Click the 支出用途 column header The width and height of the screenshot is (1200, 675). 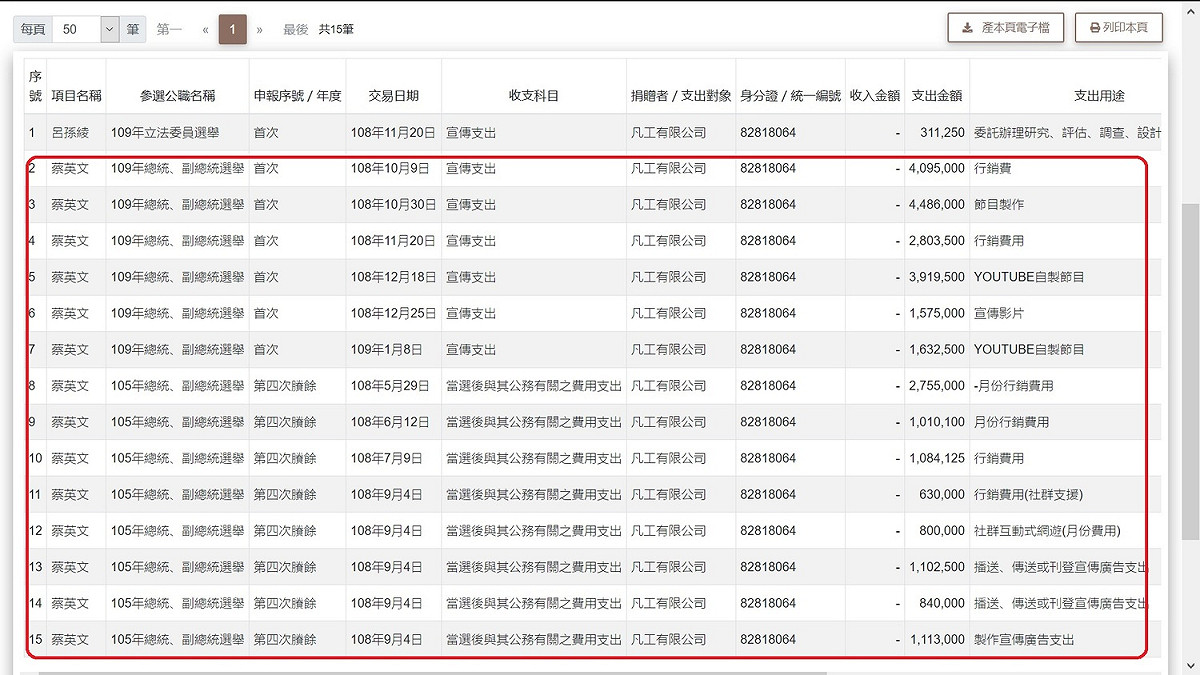pos(1100,96)
